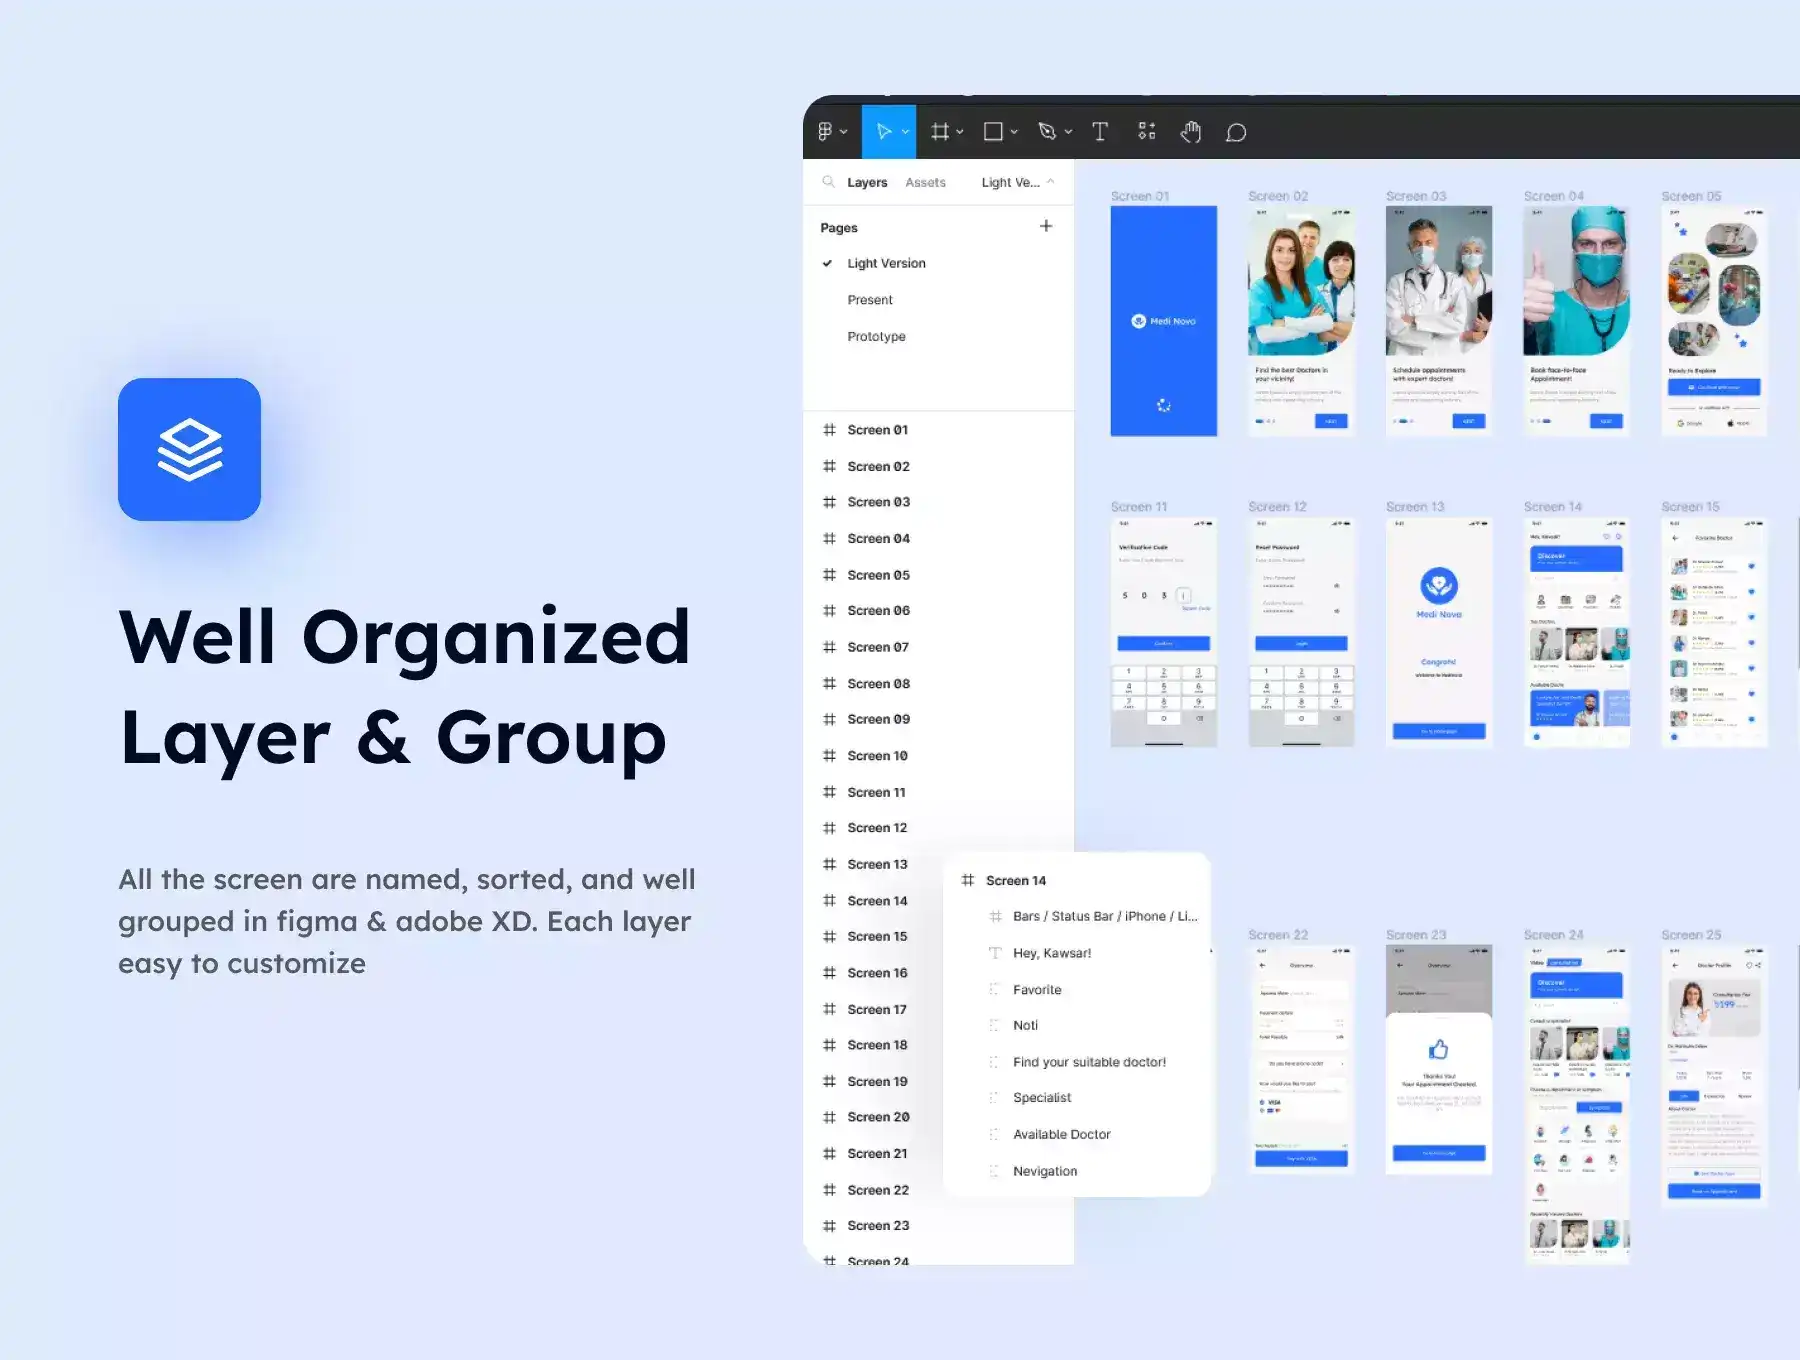Select the Text tool
The image size is (1800, 1360).
[1100, 132]
